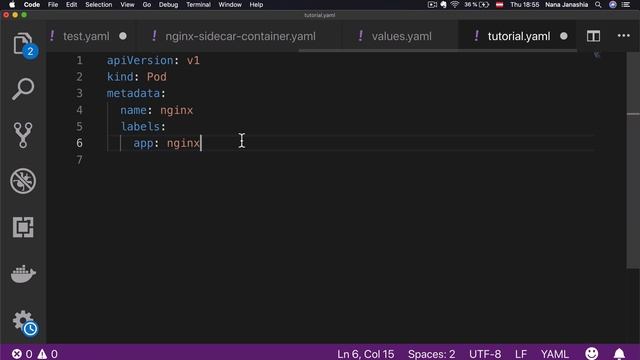This screenshot has width=640, height=360.
Task: Click the app key on line 6
Action: [x=143, y=143]
